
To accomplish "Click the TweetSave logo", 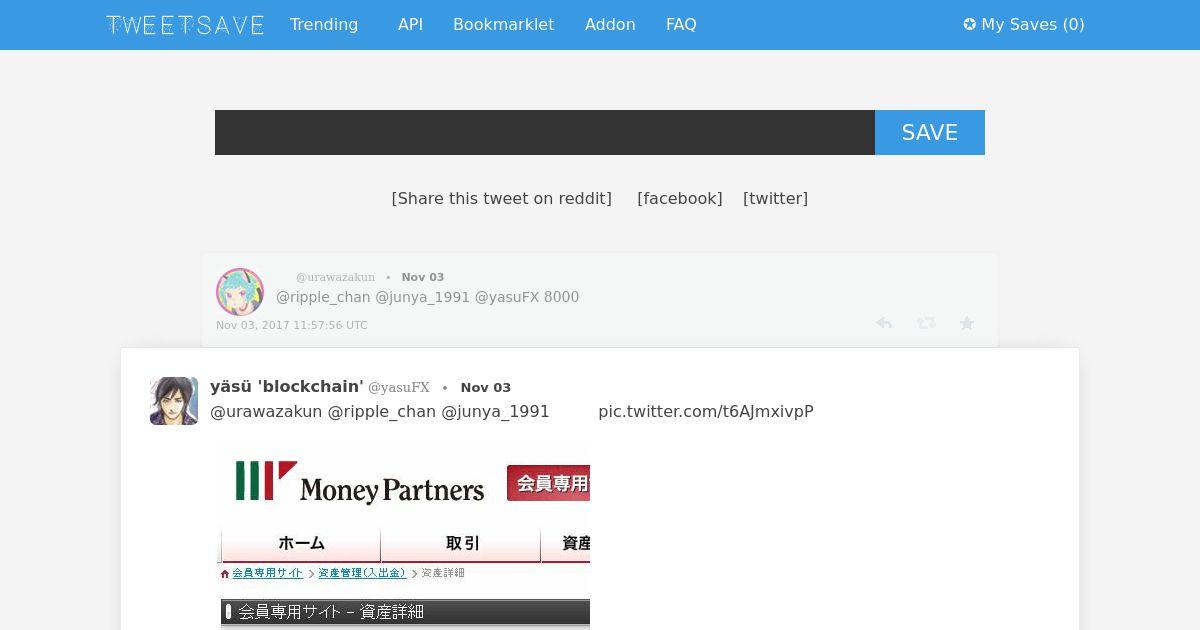I will pyautogui.click(x=185, y=25).
